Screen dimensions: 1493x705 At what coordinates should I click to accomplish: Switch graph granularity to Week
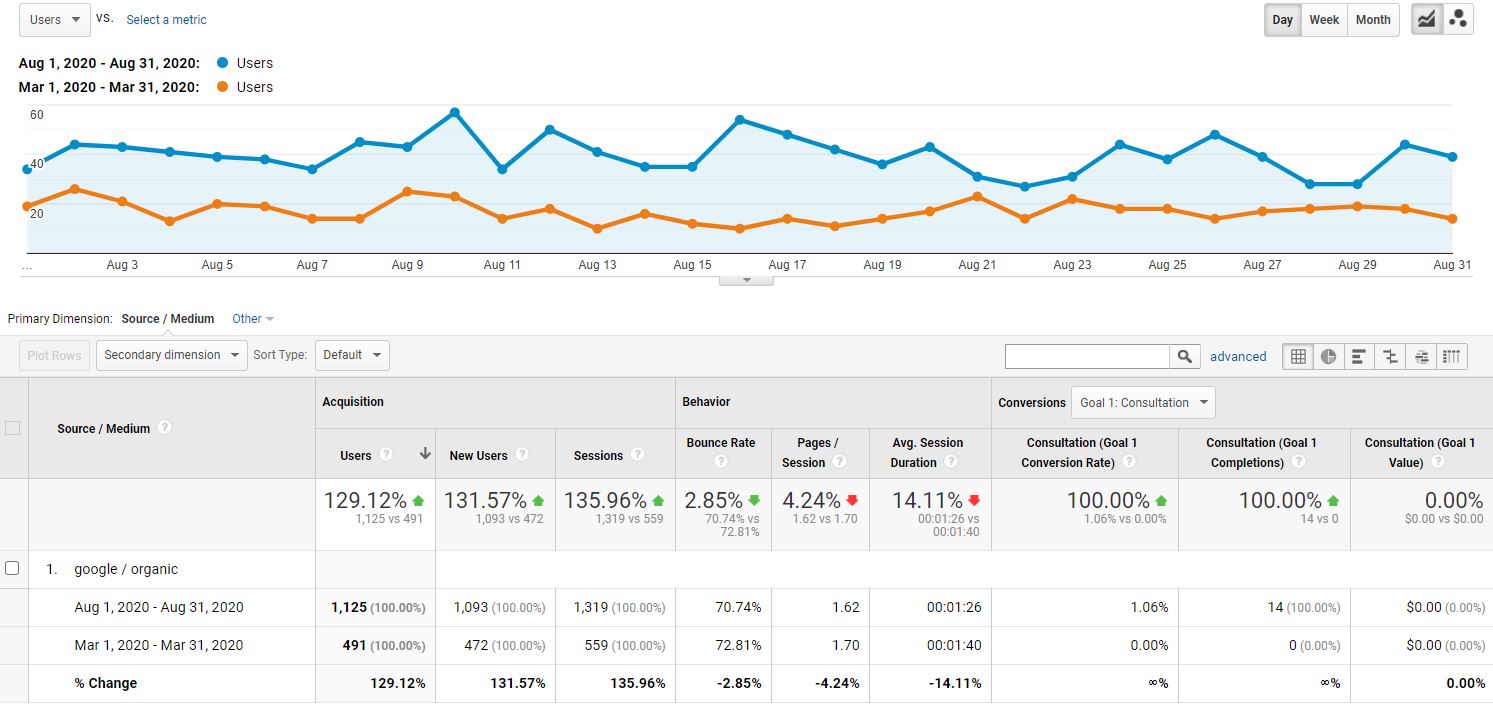tap(1324, 20)
